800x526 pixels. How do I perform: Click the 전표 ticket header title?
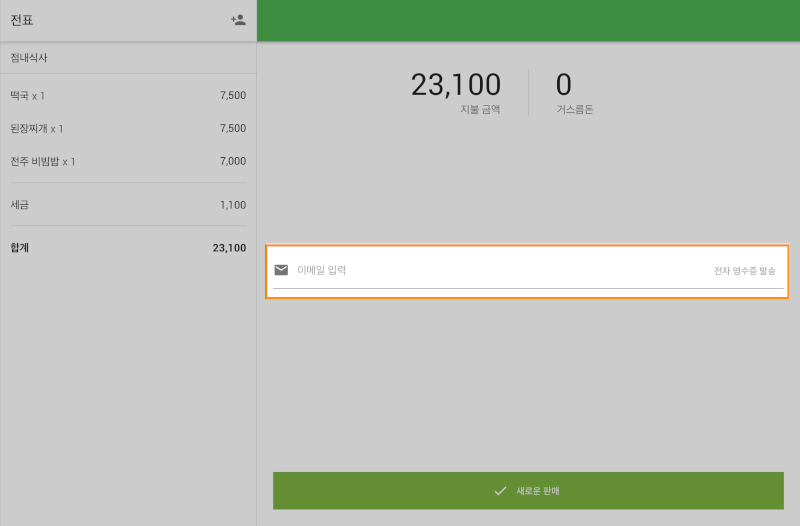[22, 20]
